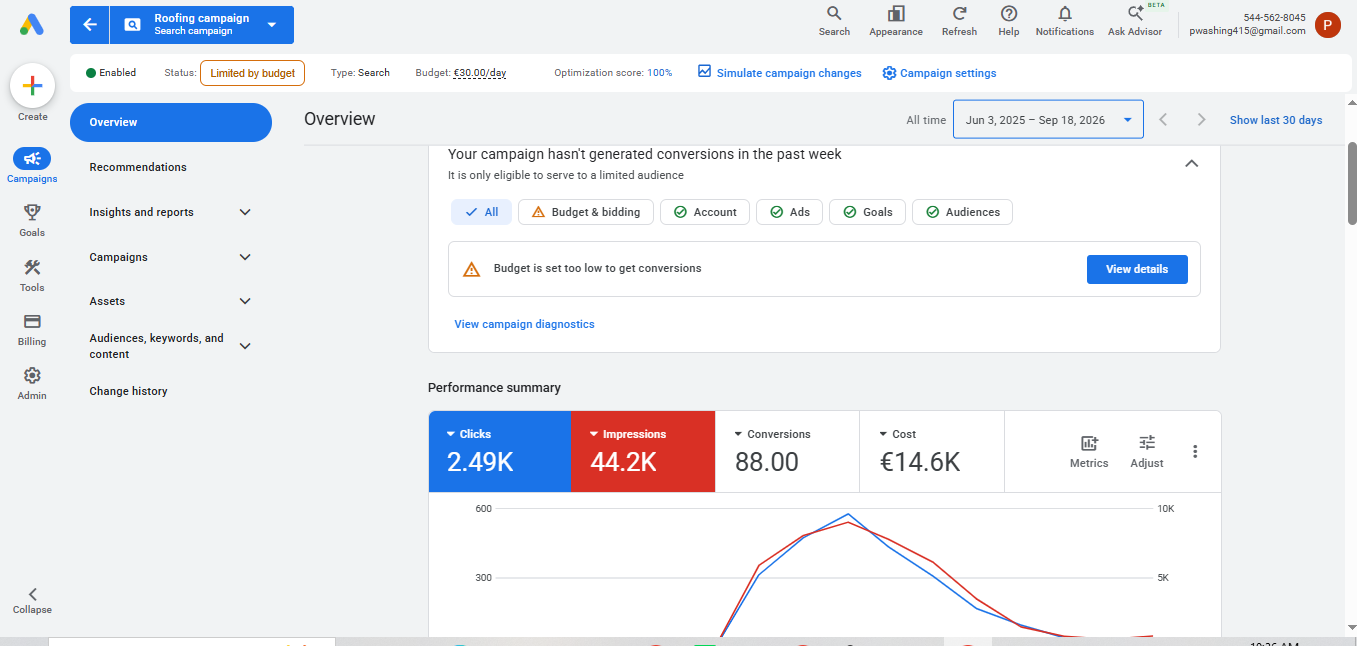Select Overview in the sidebar

point(171,122)
